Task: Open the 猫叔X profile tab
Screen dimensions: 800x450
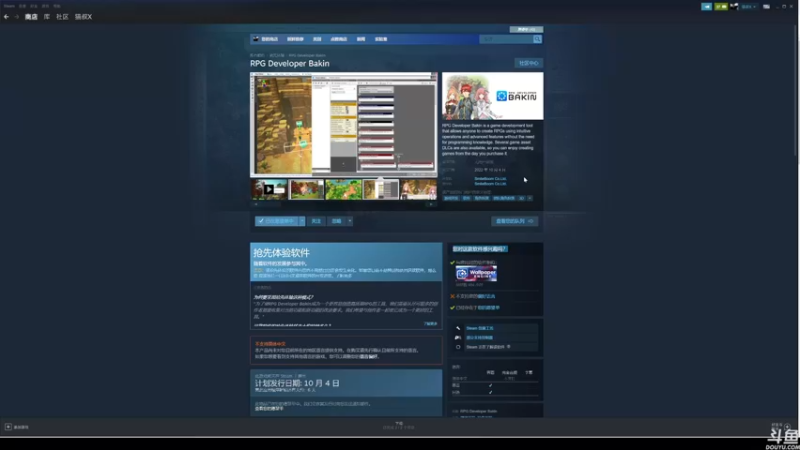Action: 83,17
